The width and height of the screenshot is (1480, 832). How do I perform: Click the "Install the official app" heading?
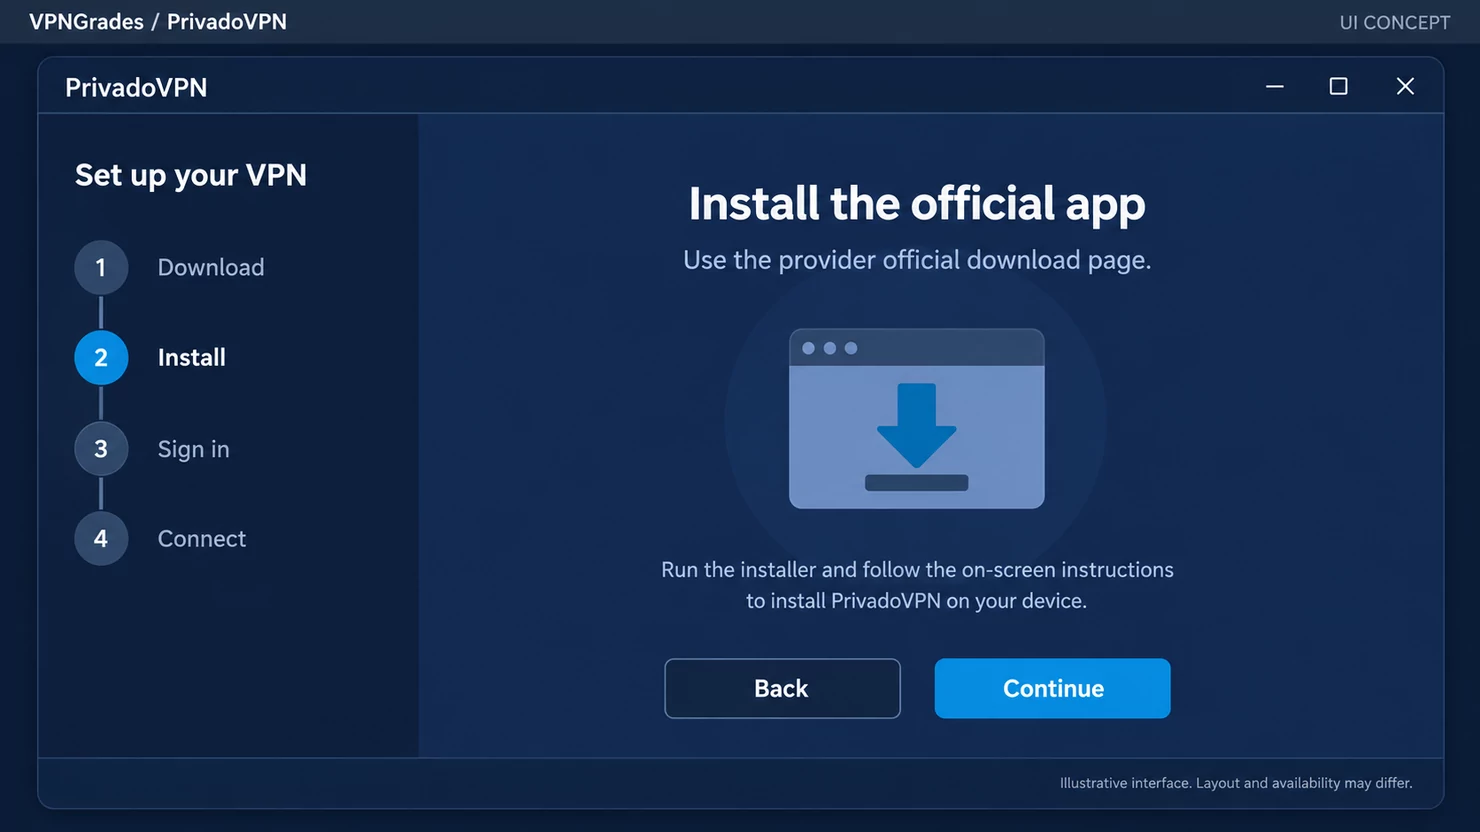[917, 204]
